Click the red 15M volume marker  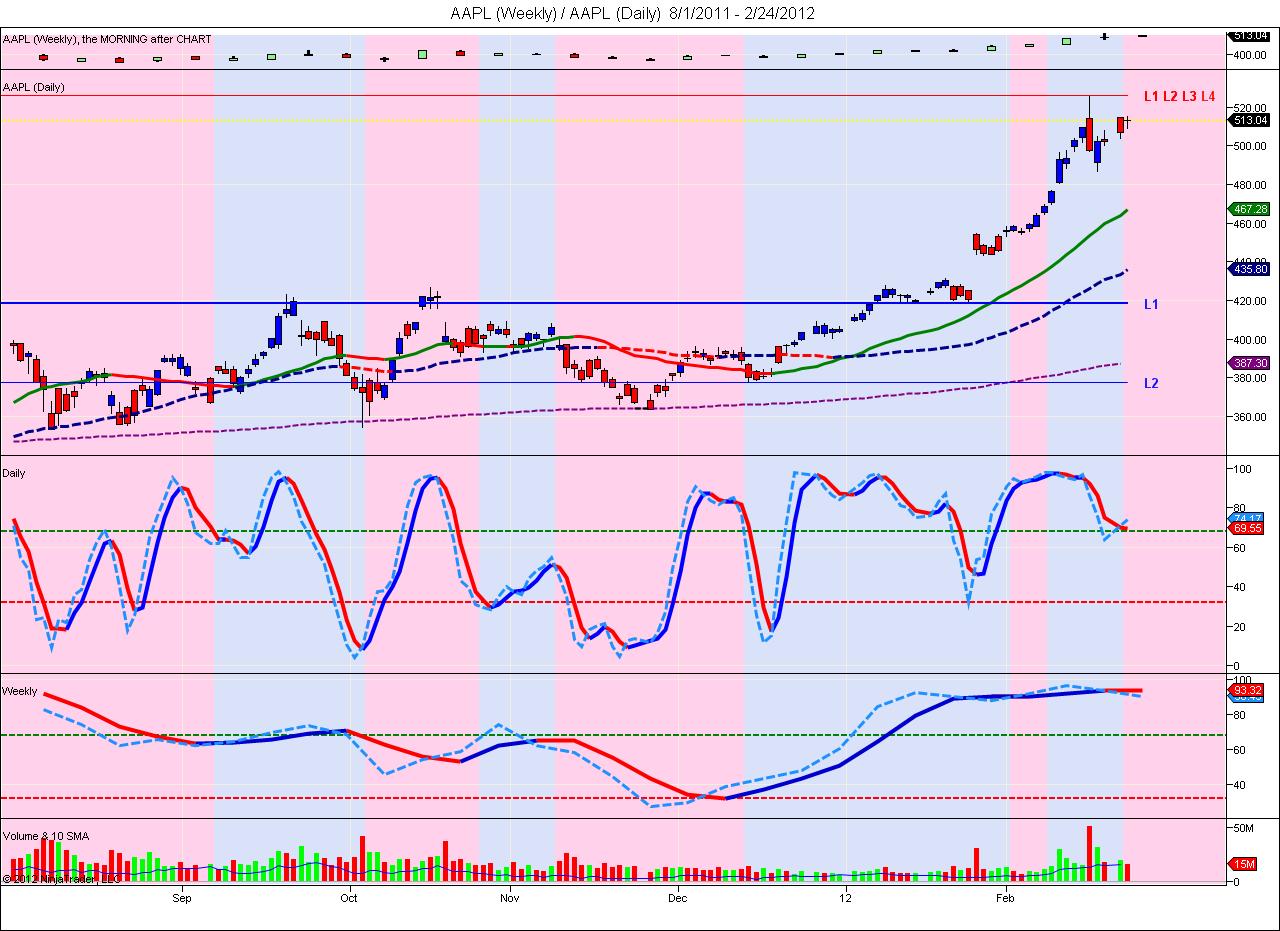coord(1243,863)
